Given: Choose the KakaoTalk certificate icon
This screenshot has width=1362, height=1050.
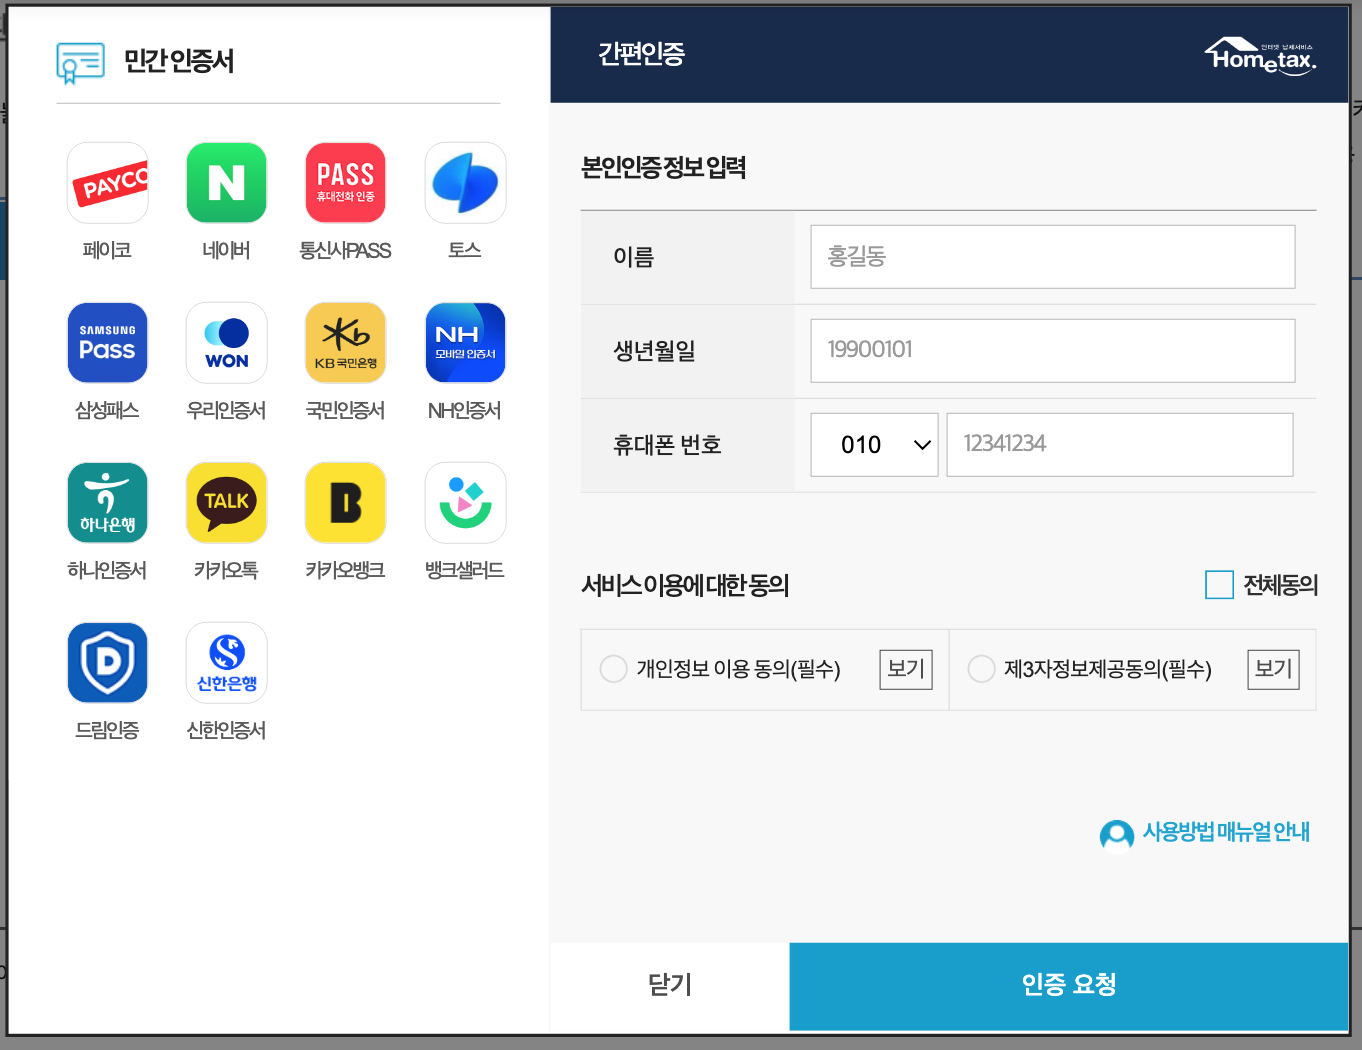Looking at the screenshot, I should [226, 503].
